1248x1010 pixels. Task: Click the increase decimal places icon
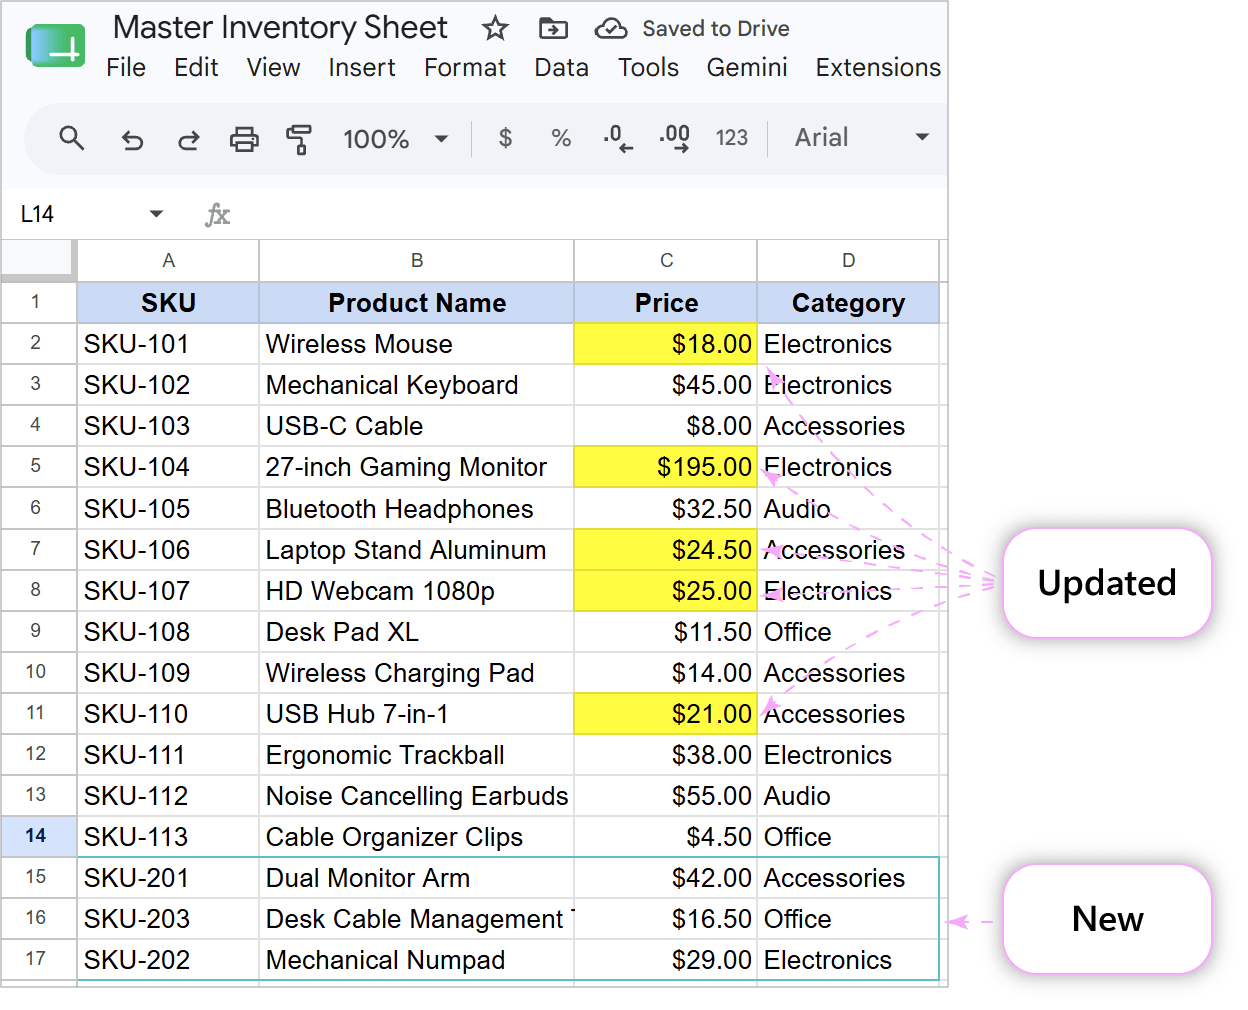[x=675, y=138]
